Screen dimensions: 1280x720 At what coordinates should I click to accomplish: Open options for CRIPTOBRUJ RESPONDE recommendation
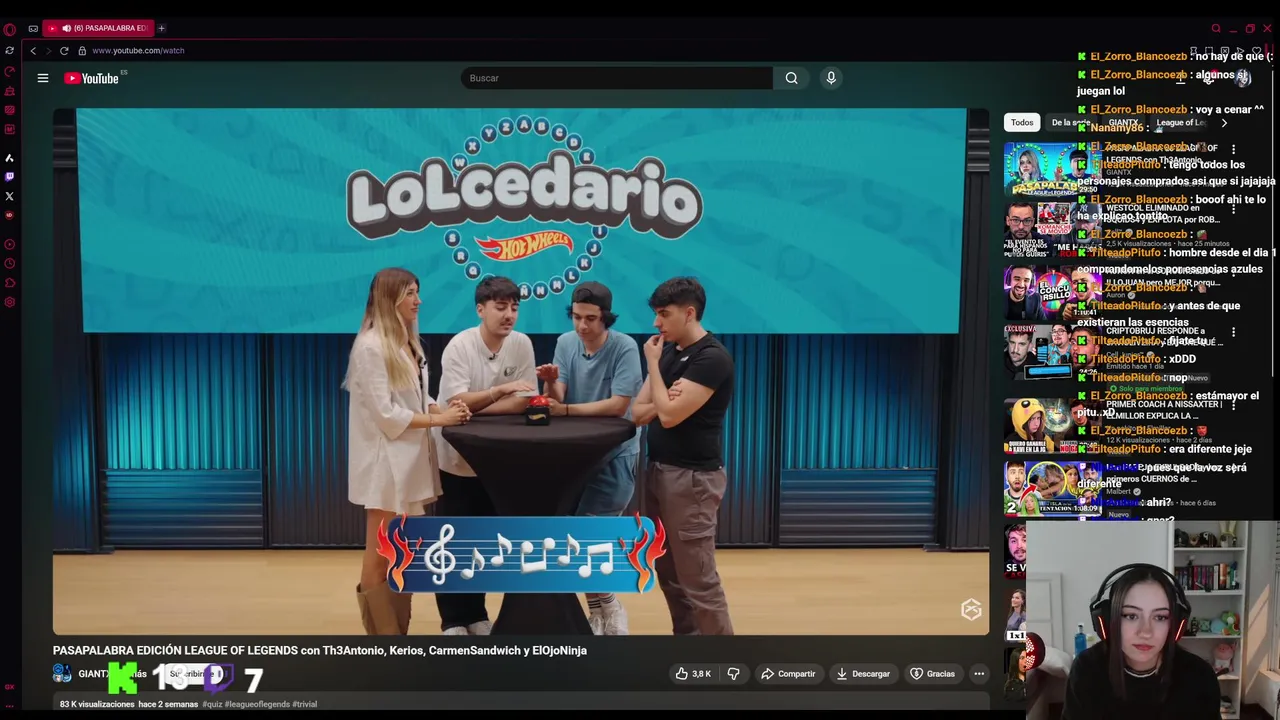[1233, 332]
